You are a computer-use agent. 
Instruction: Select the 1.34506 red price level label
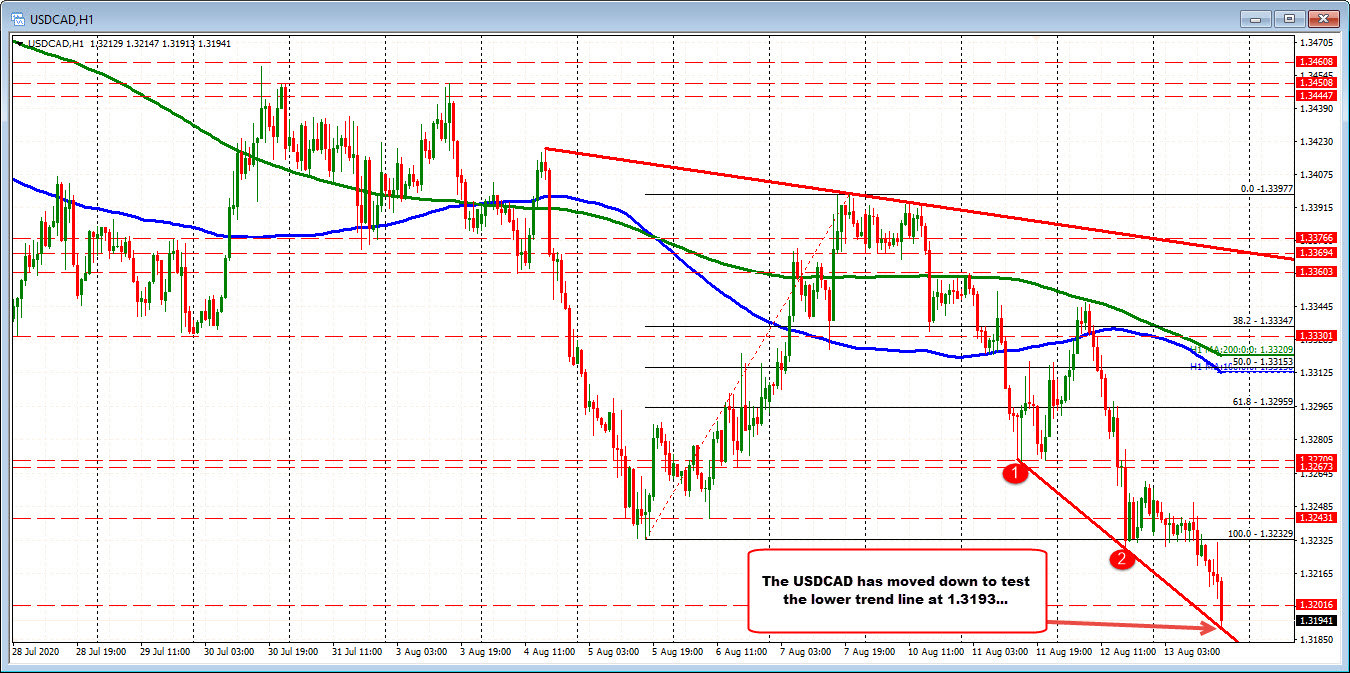click(1315, 82)
